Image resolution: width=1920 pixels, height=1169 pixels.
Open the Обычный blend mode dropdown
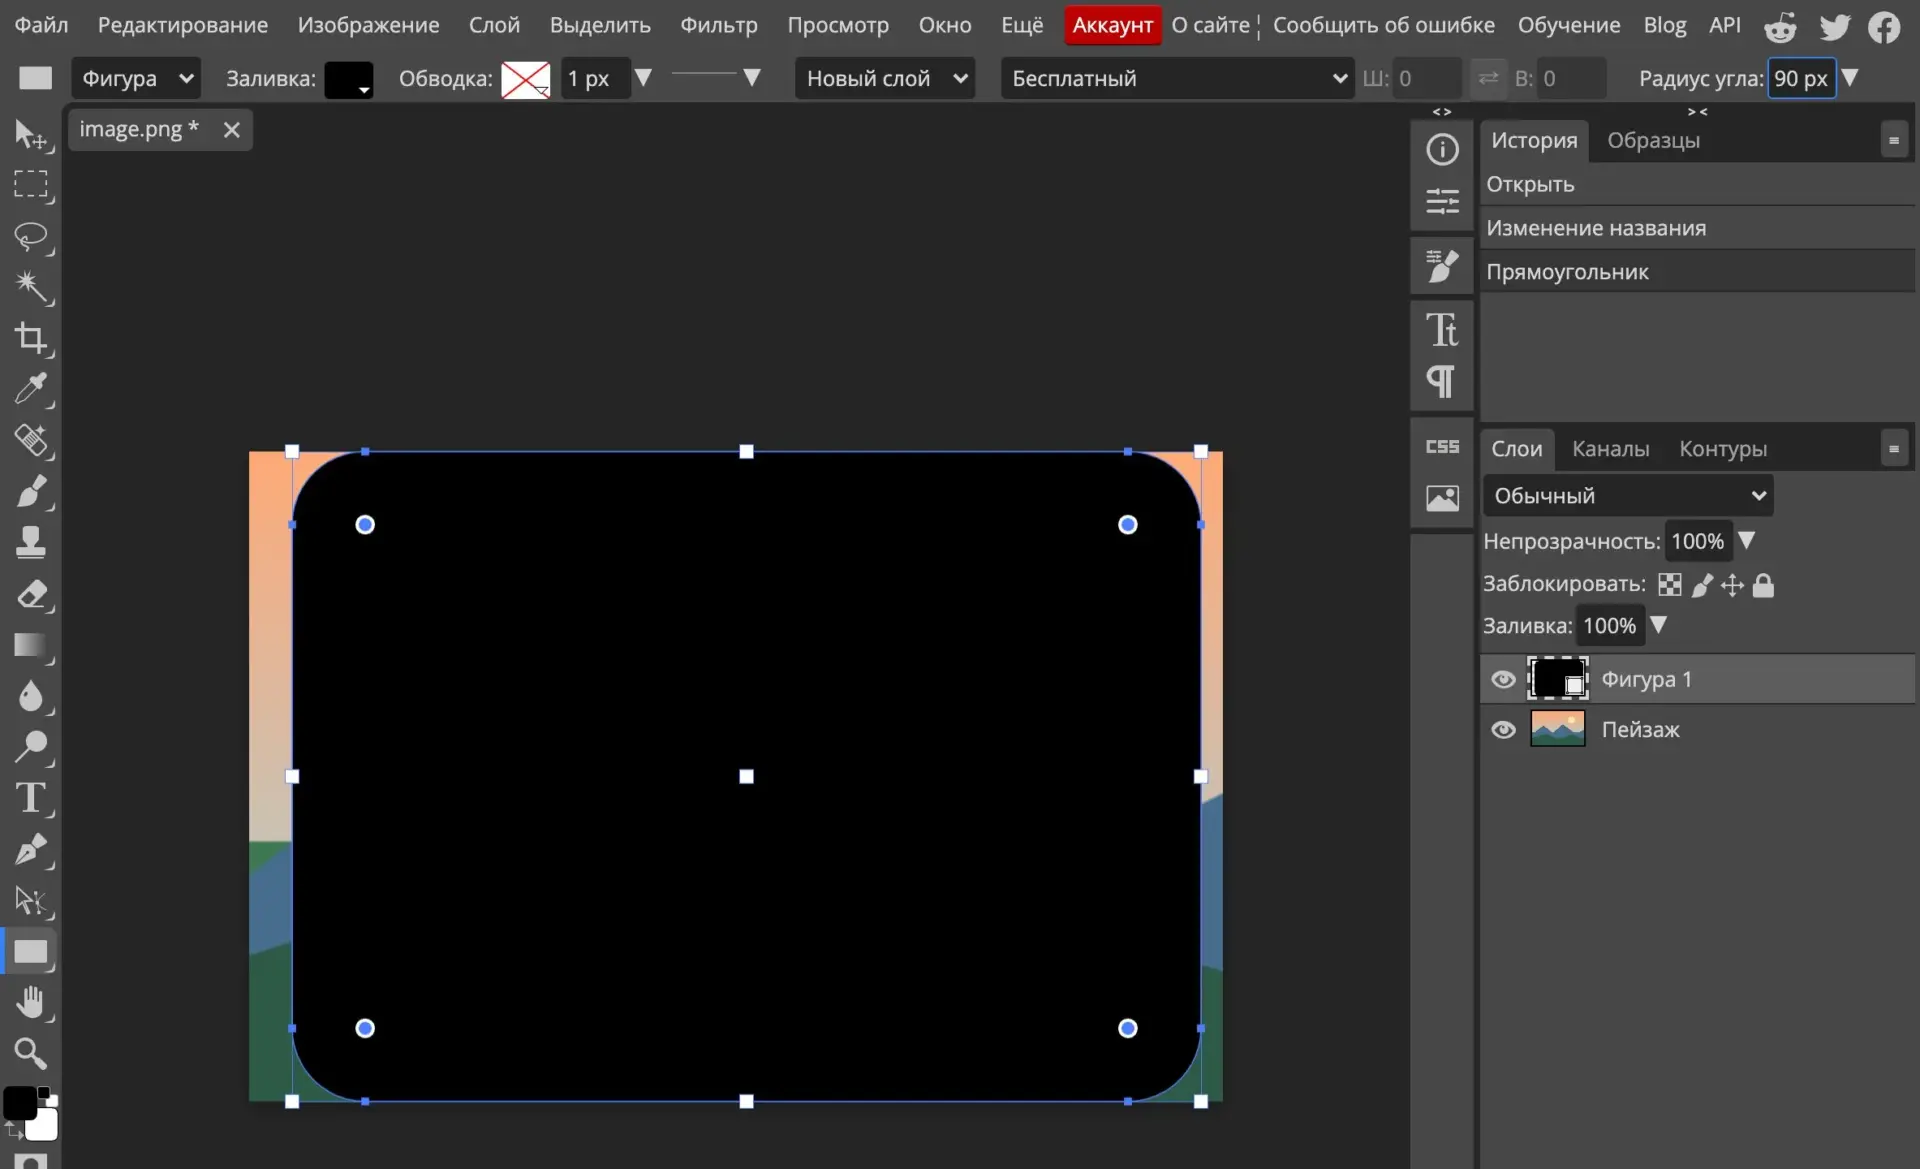click(1628, 496)
